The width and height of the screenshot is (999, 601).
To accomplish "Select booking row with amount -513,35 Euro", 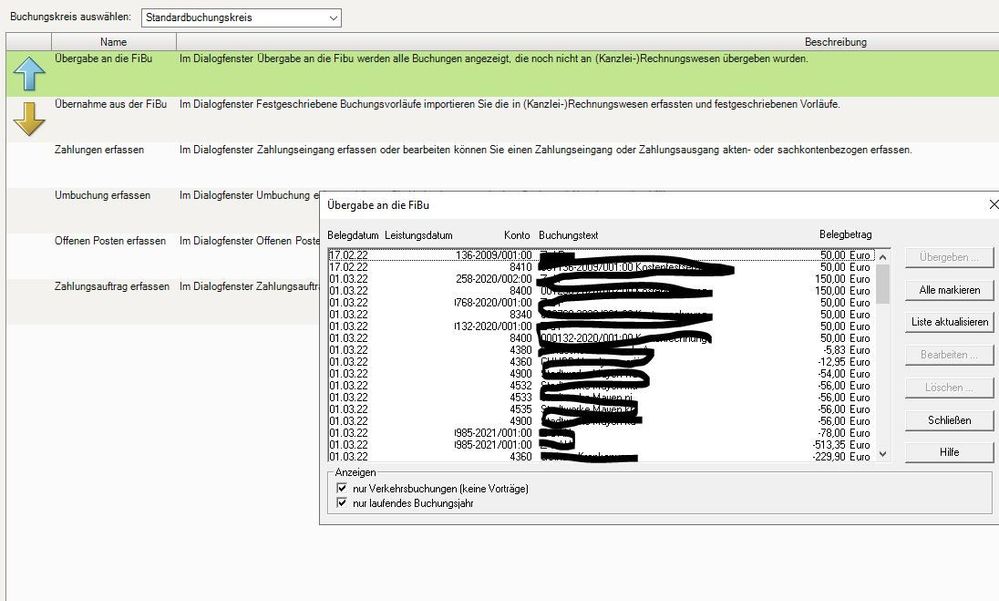I will (601, 445).
